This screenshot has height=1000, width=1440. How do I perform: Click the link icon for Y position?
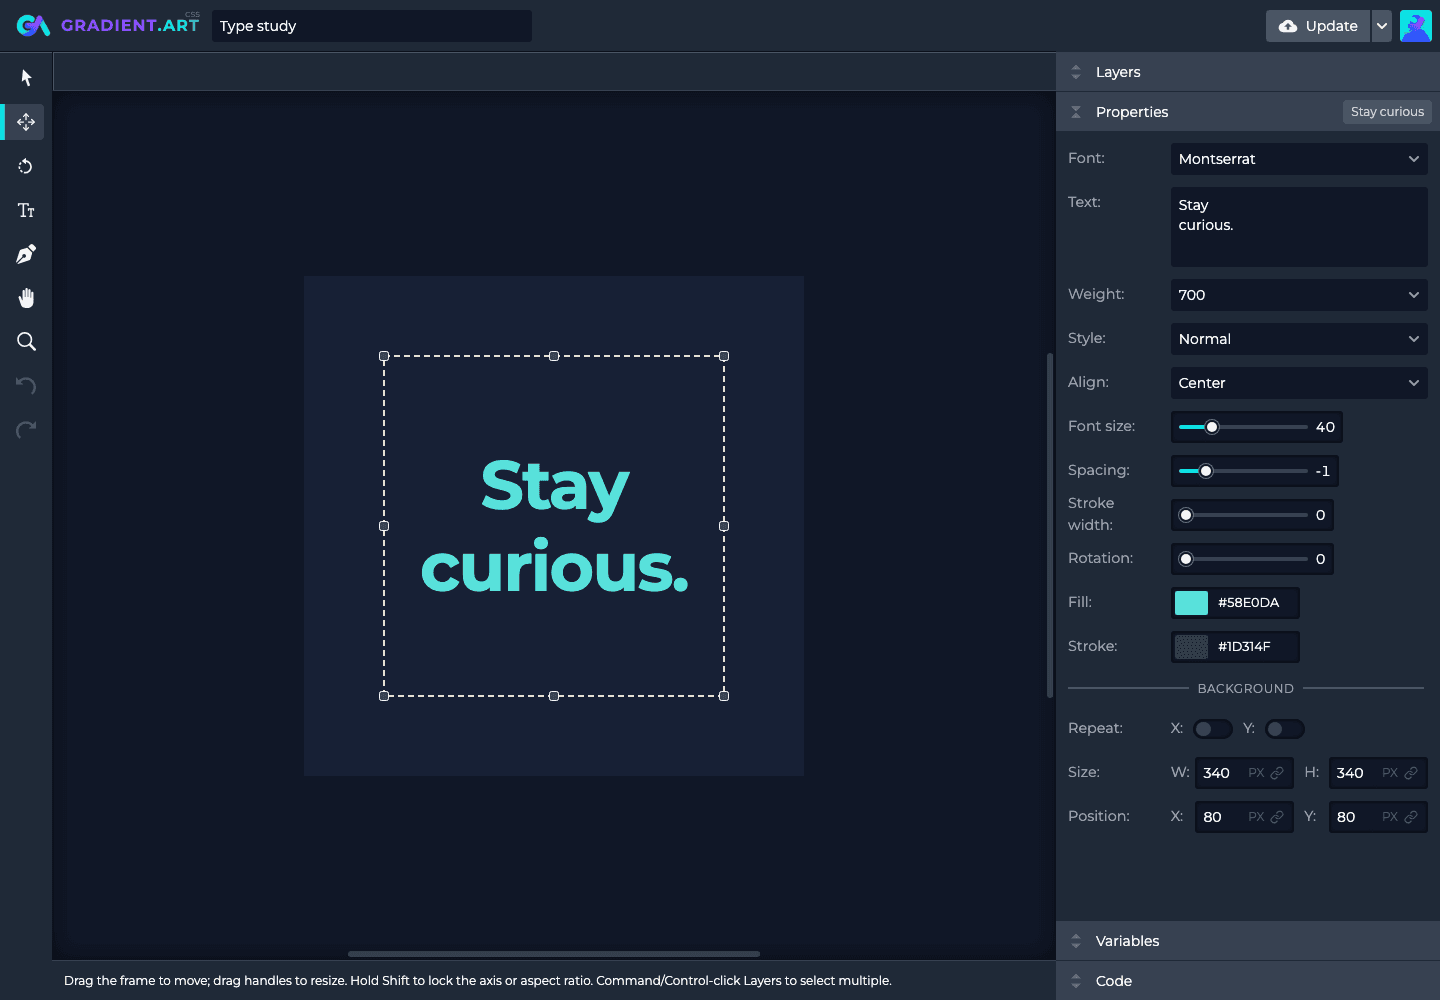(x=1411, y=817)
